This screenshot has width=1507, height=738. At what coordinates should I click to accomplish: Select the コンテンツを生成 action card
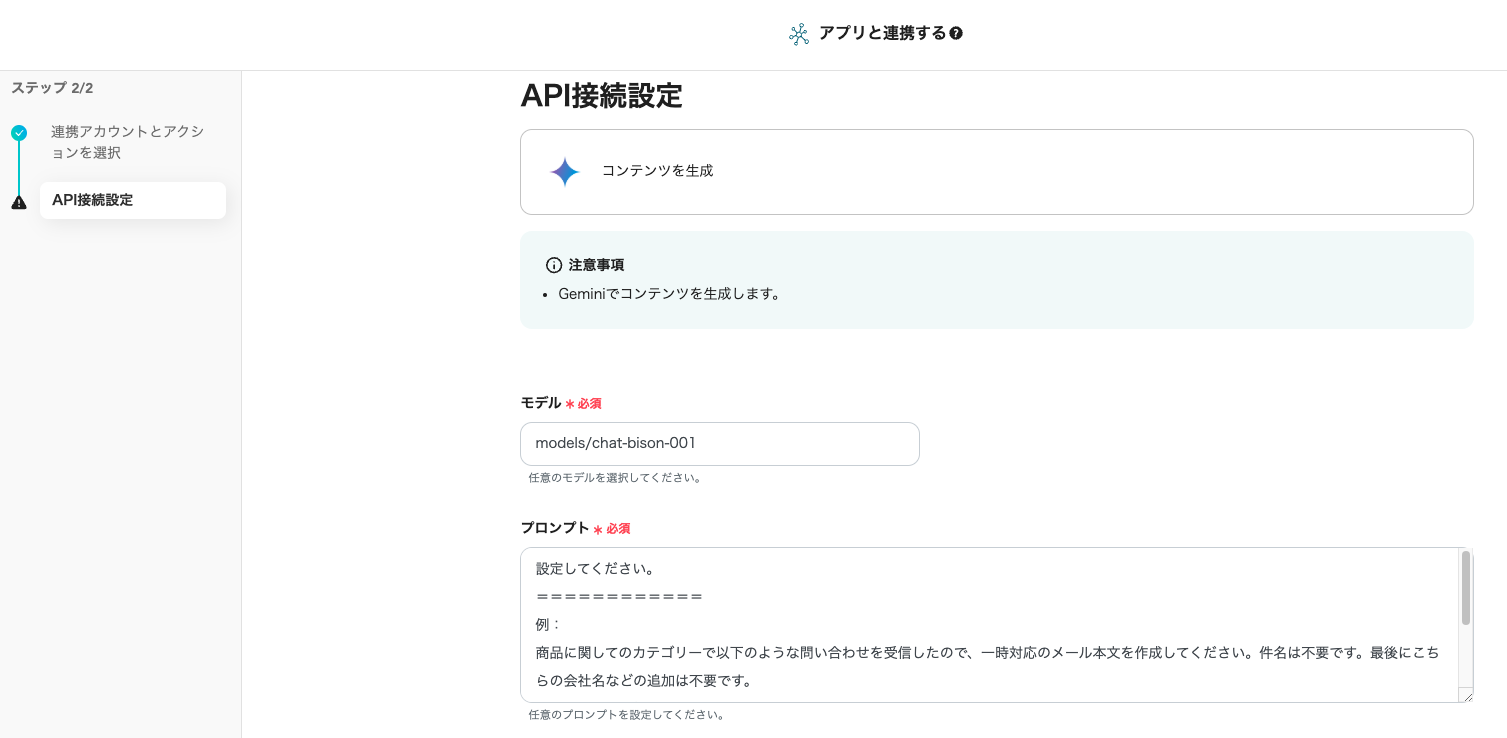(x=996, y=172)
